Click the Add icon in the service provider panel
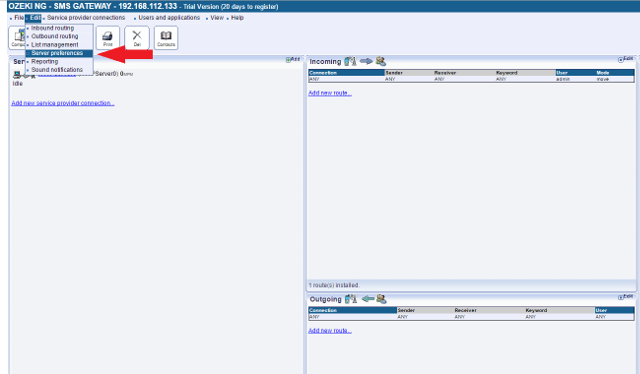Screen dimensions: 640x374 [293, 60]
